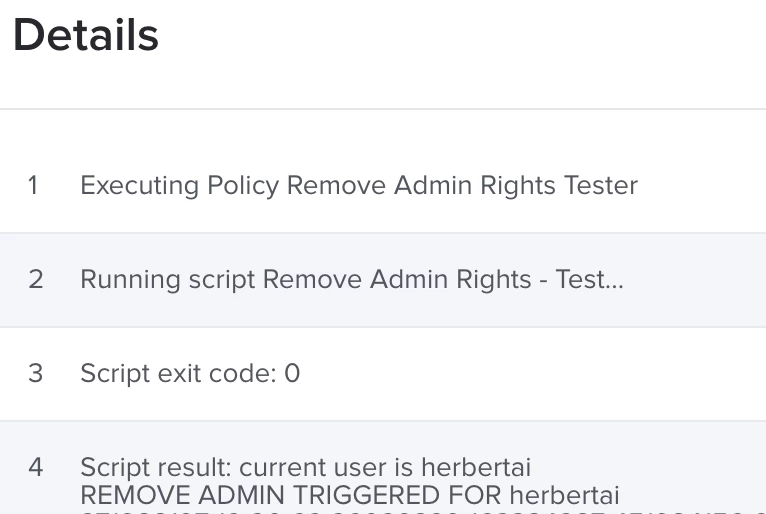Click herbertai after TRIGGERED FOR
The width and height of the screenshot is (766, 514).
point(565,495)
